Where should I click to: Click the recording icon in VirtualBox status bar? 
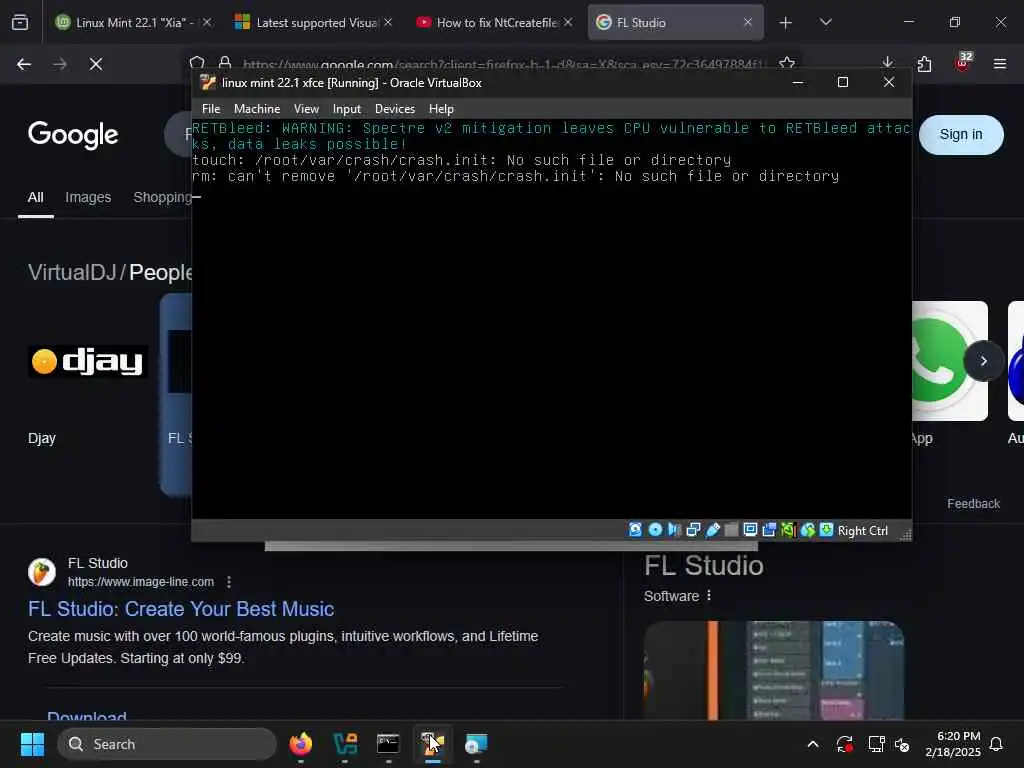pyautogui.click(x=769, y=530)
